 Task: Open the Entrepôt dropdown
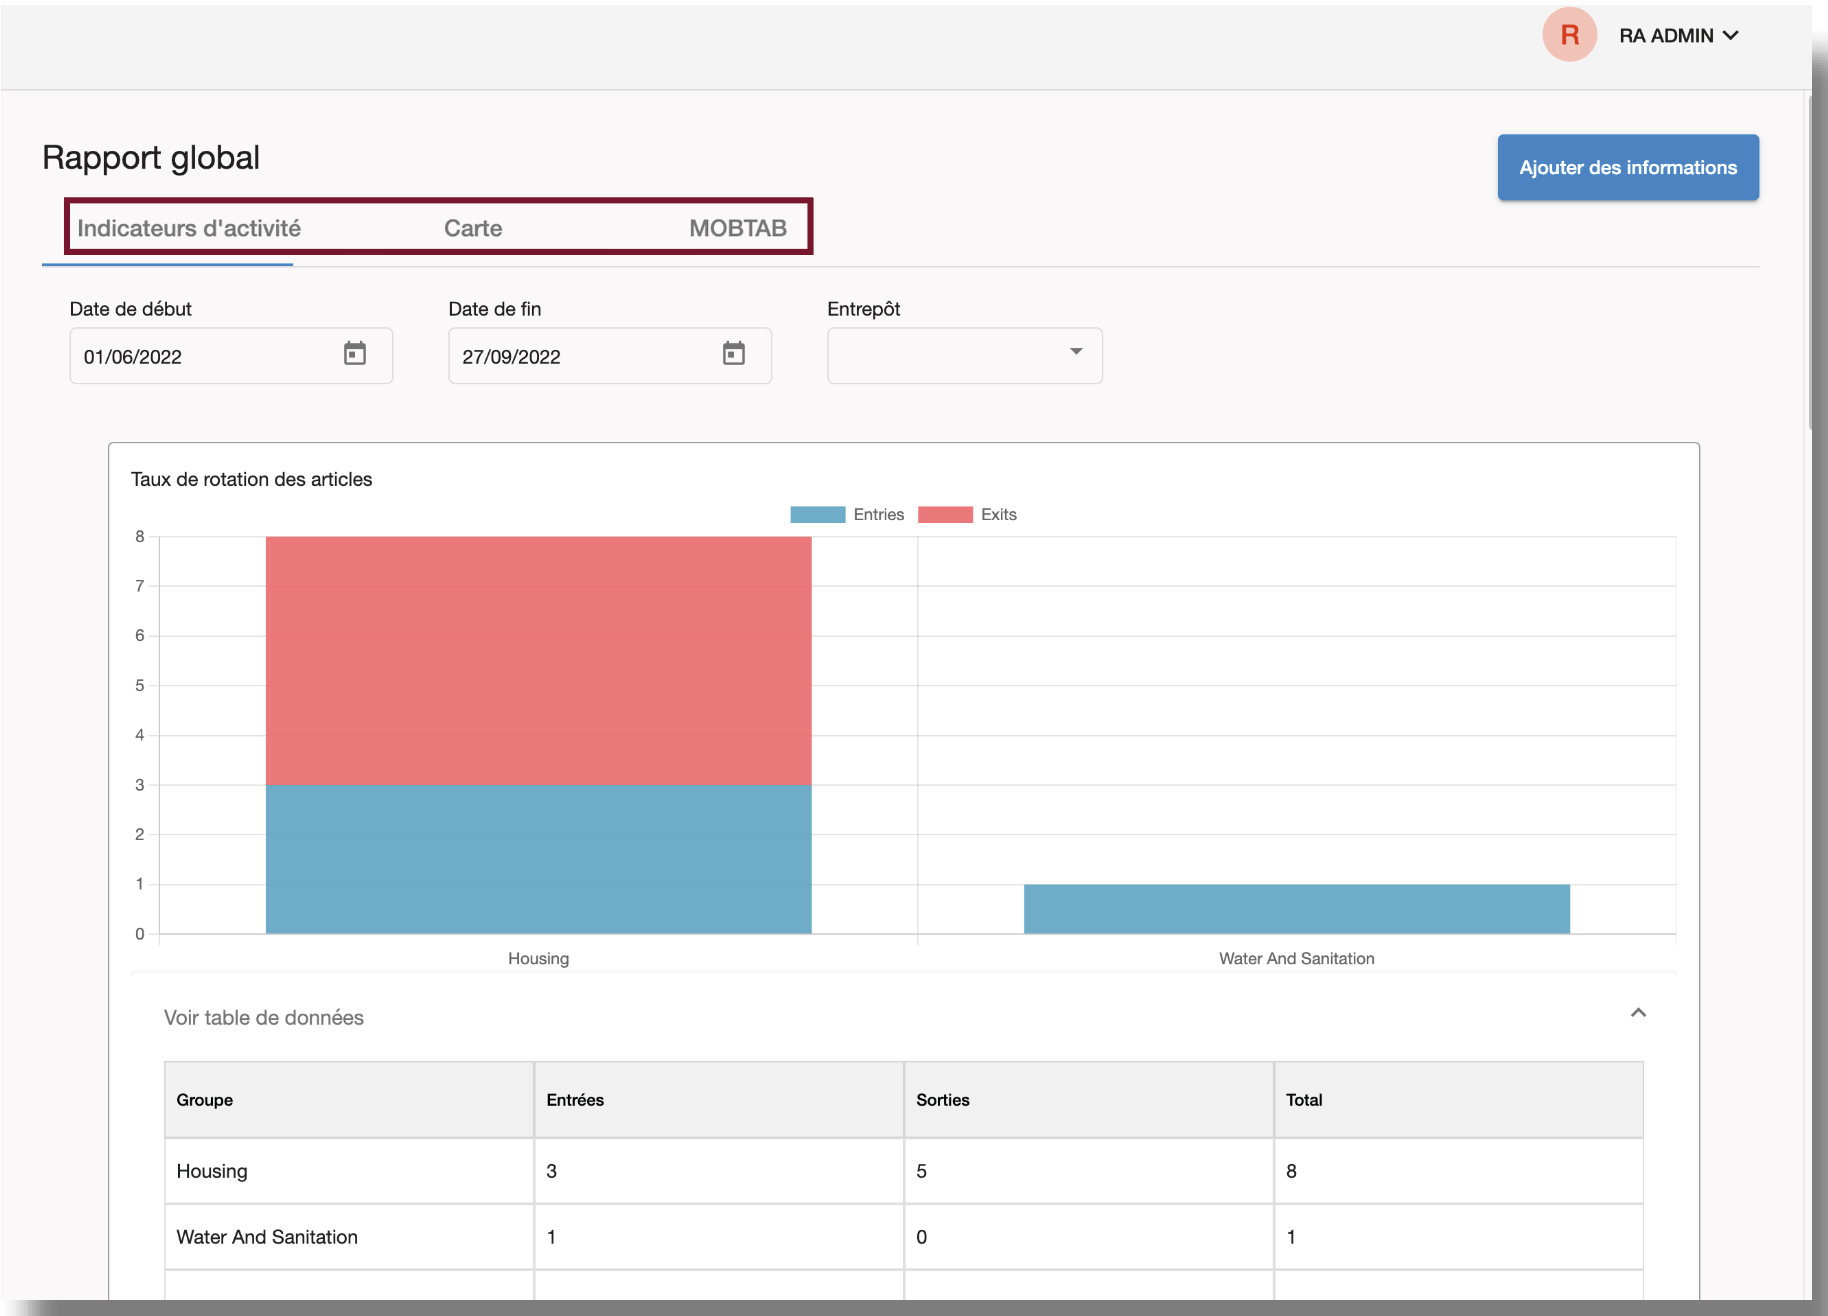click(964, 355)
